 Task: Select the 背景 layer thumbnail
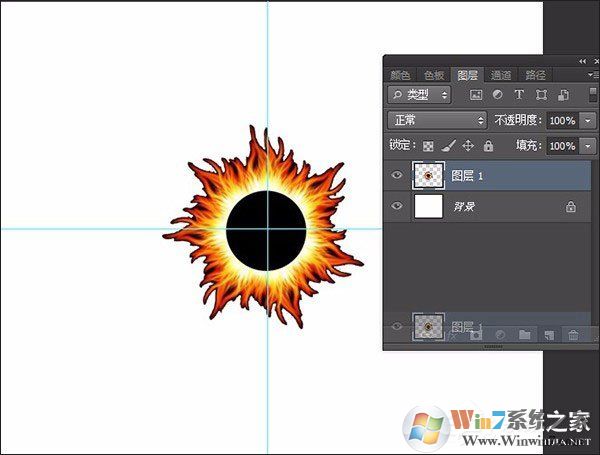click(x=429, y=206)
